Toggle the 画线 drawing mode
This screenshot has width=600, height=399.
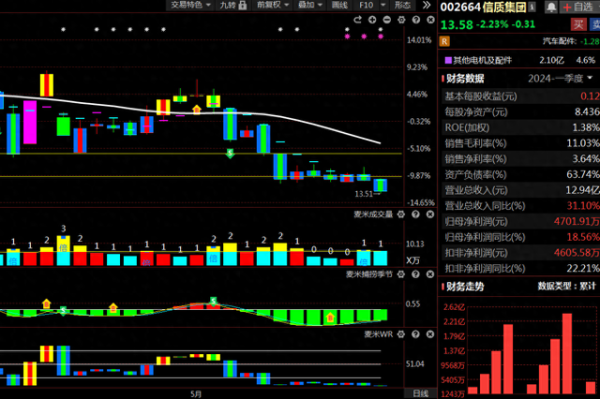pyautogui.click(x=339, y=5)
